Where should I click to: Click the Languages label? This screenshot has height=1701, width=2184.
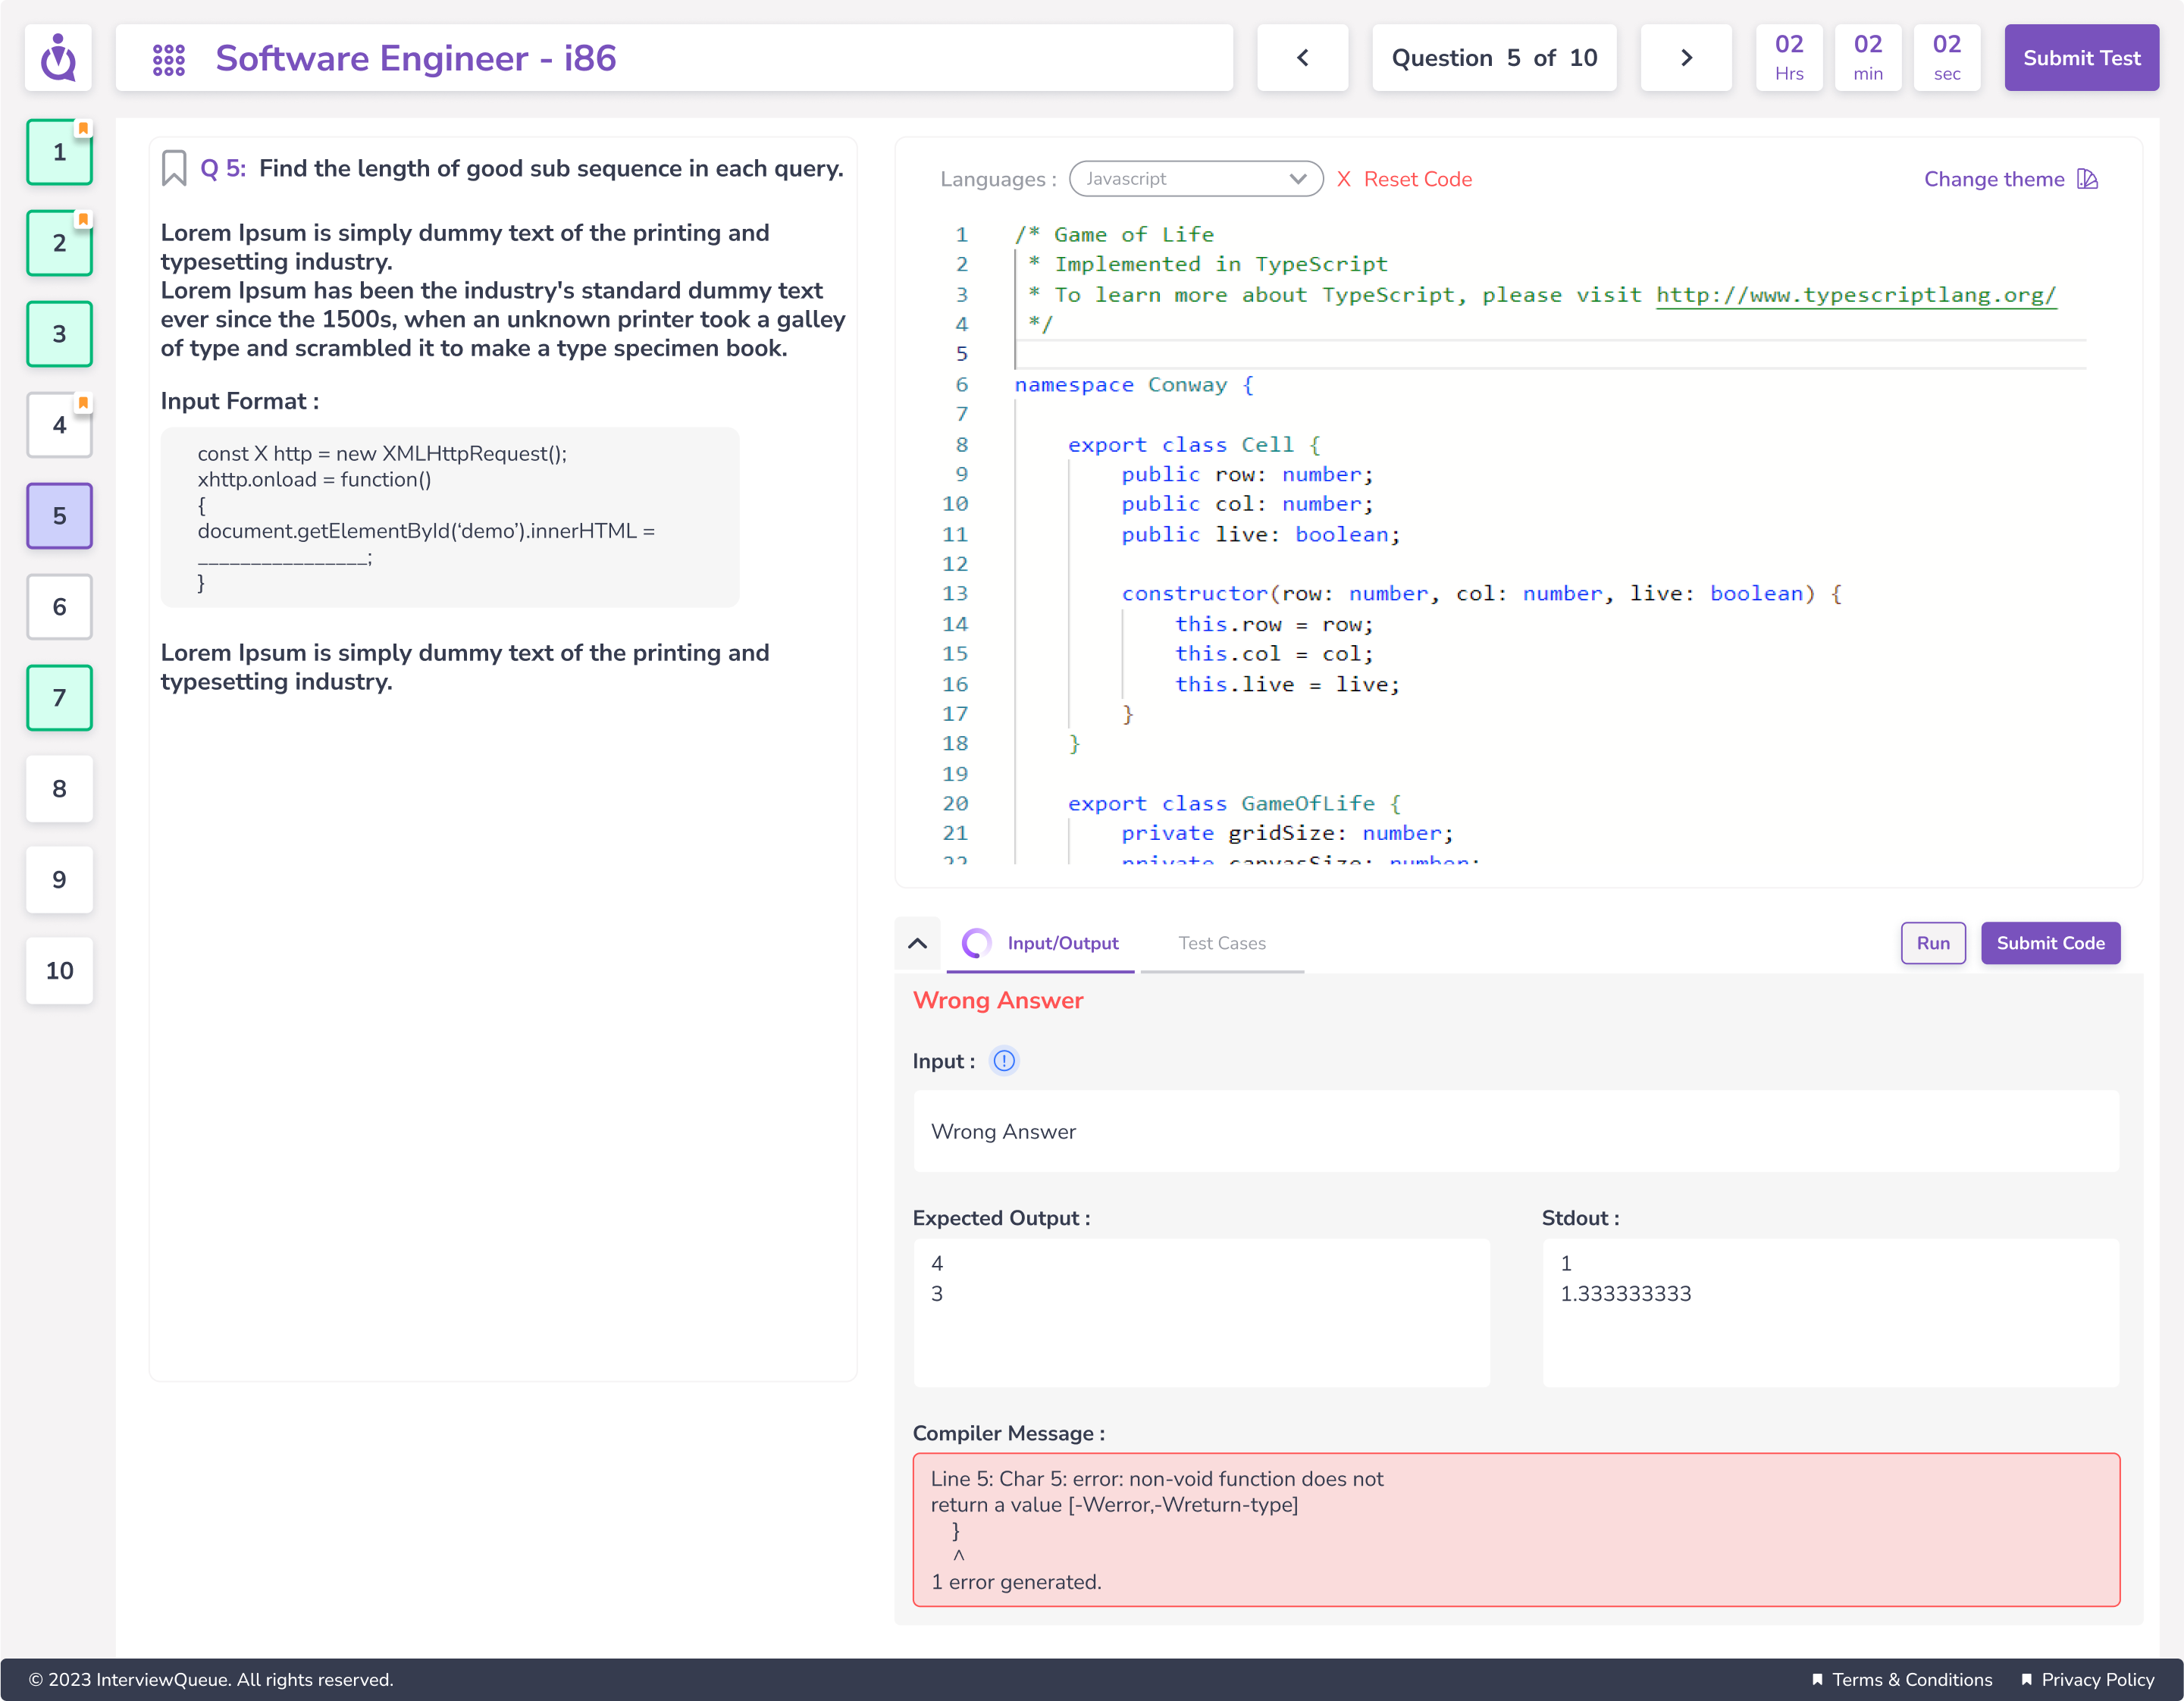[998, 180]
